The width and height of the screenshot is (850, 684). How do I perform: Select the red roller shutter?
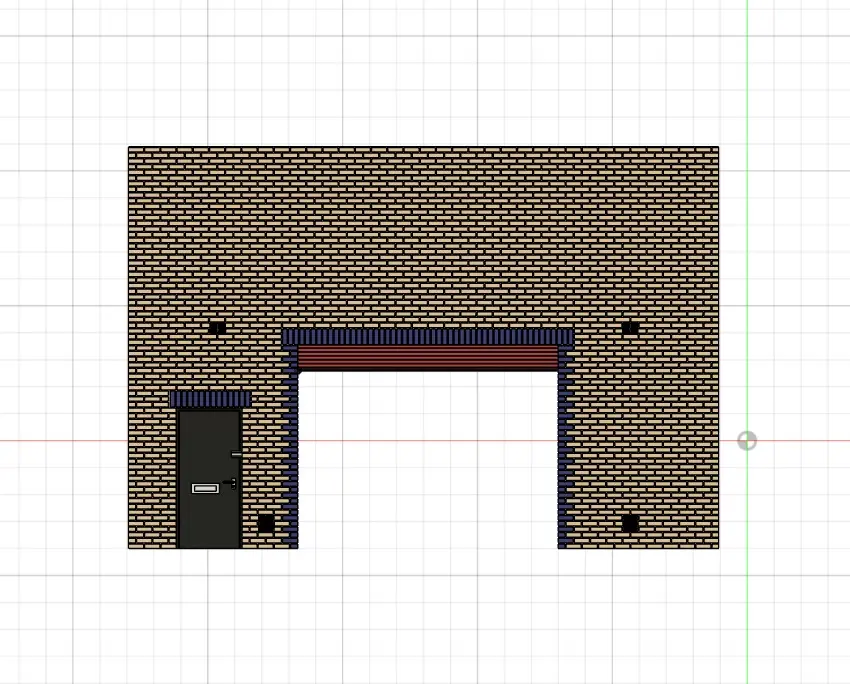pyautogui.click(x=428, y=358)
